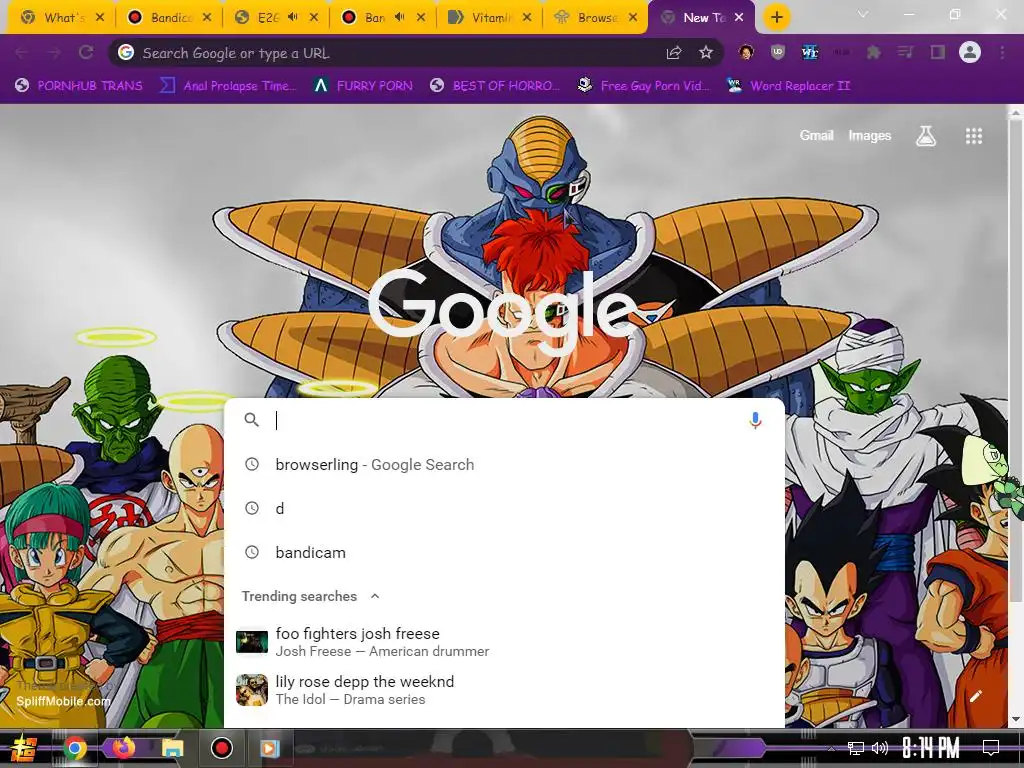This screenshot has width=1024, height=768.
Task: Open the media player taskbar icon
Action: click(269, 748)
